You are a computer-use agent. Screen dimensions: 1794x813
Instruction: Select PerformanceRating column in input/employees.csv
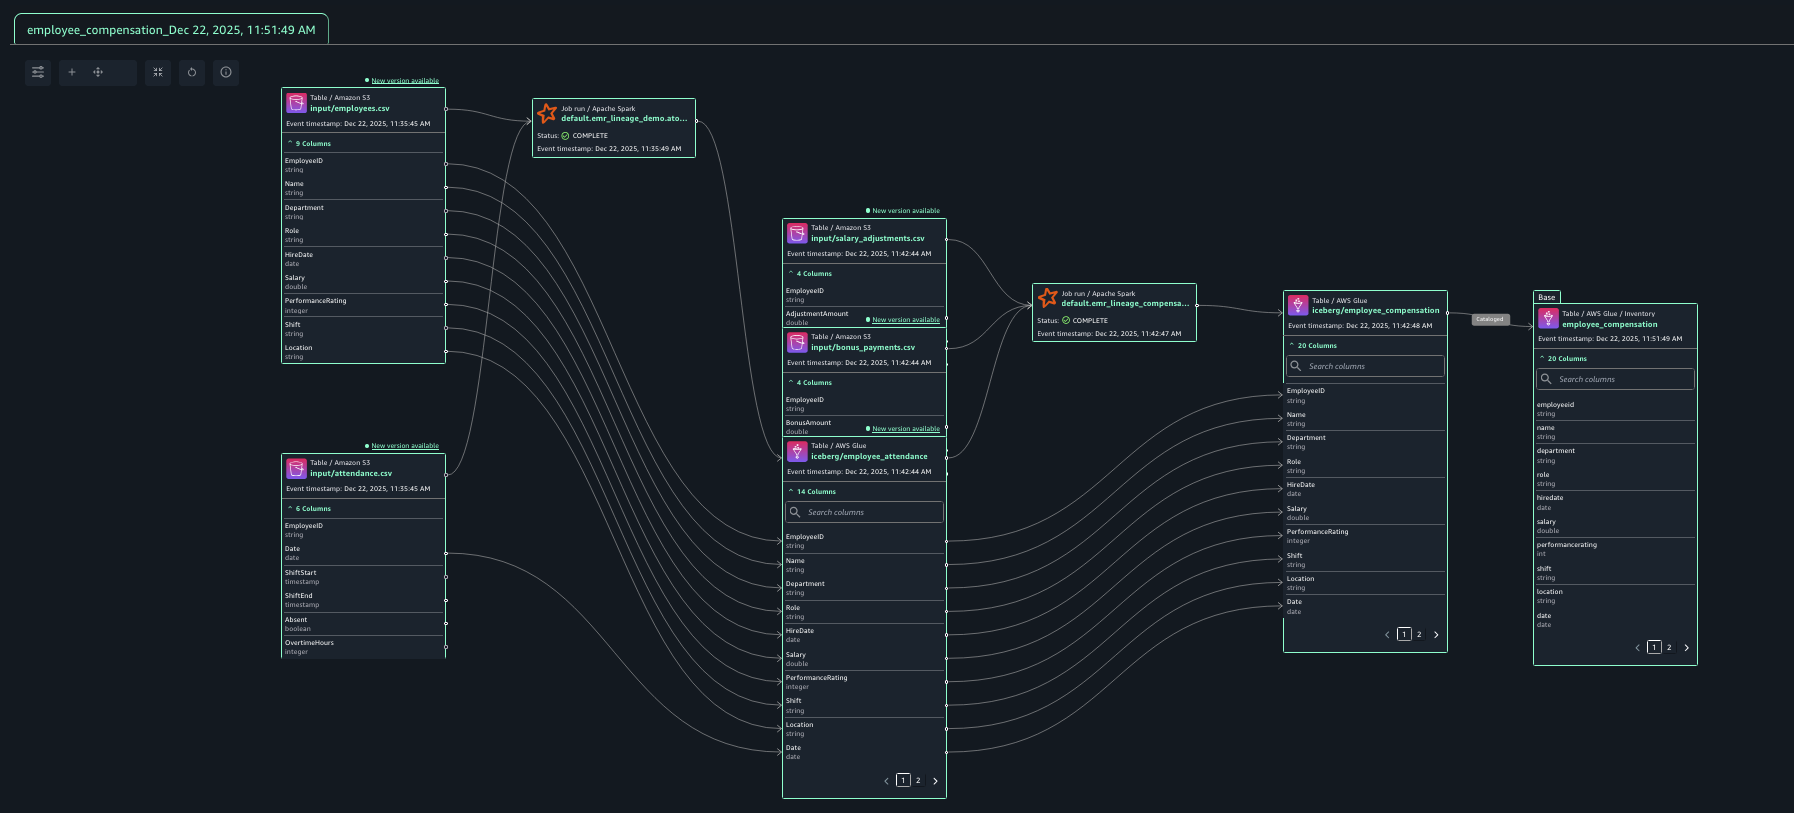(364, 305)
